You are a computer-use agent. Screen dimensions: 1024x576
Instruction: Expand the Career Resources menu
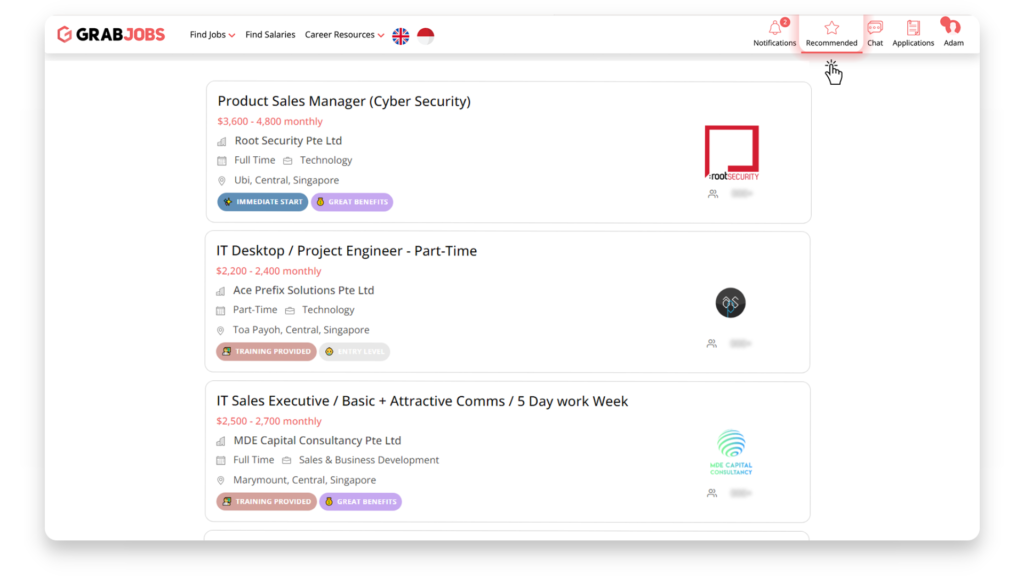[x=344, y=35]
